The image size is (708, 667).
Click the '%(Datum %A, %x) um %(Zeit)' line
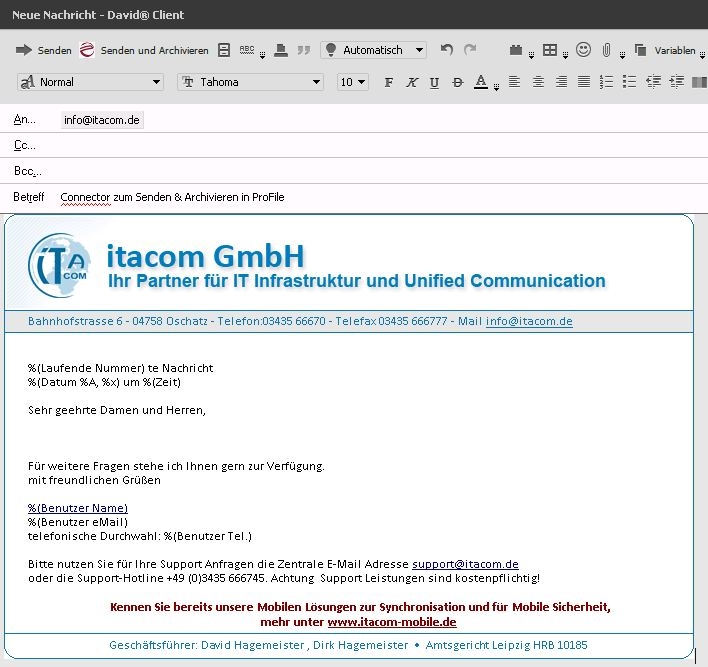pyautogui.click(x=104, y=382)
